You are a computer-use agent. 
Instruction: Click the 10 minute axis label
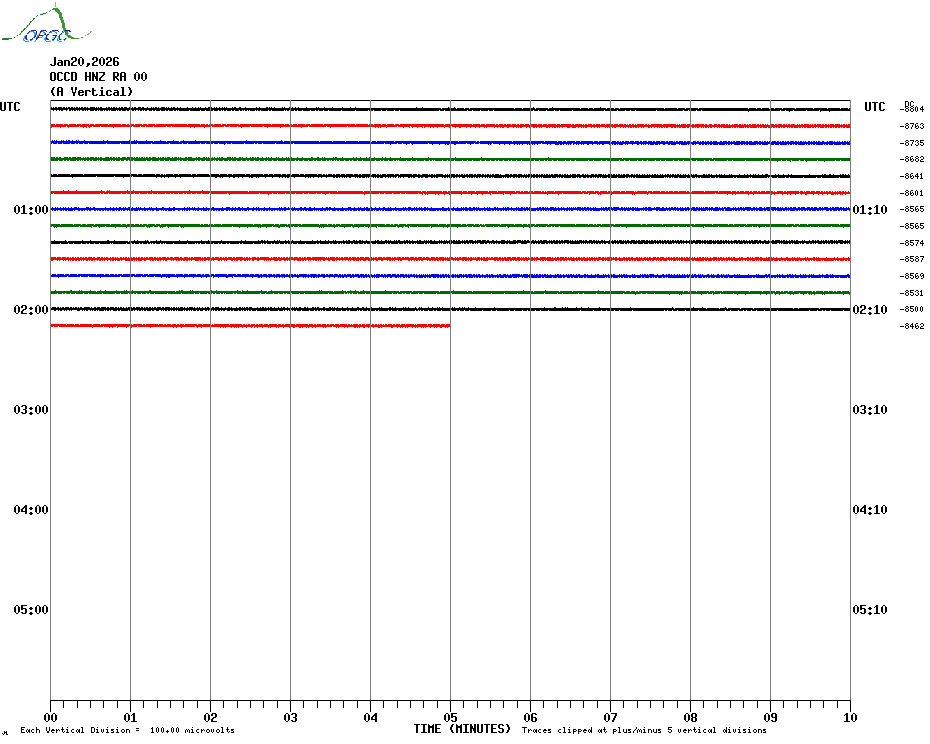pos(850,718)
